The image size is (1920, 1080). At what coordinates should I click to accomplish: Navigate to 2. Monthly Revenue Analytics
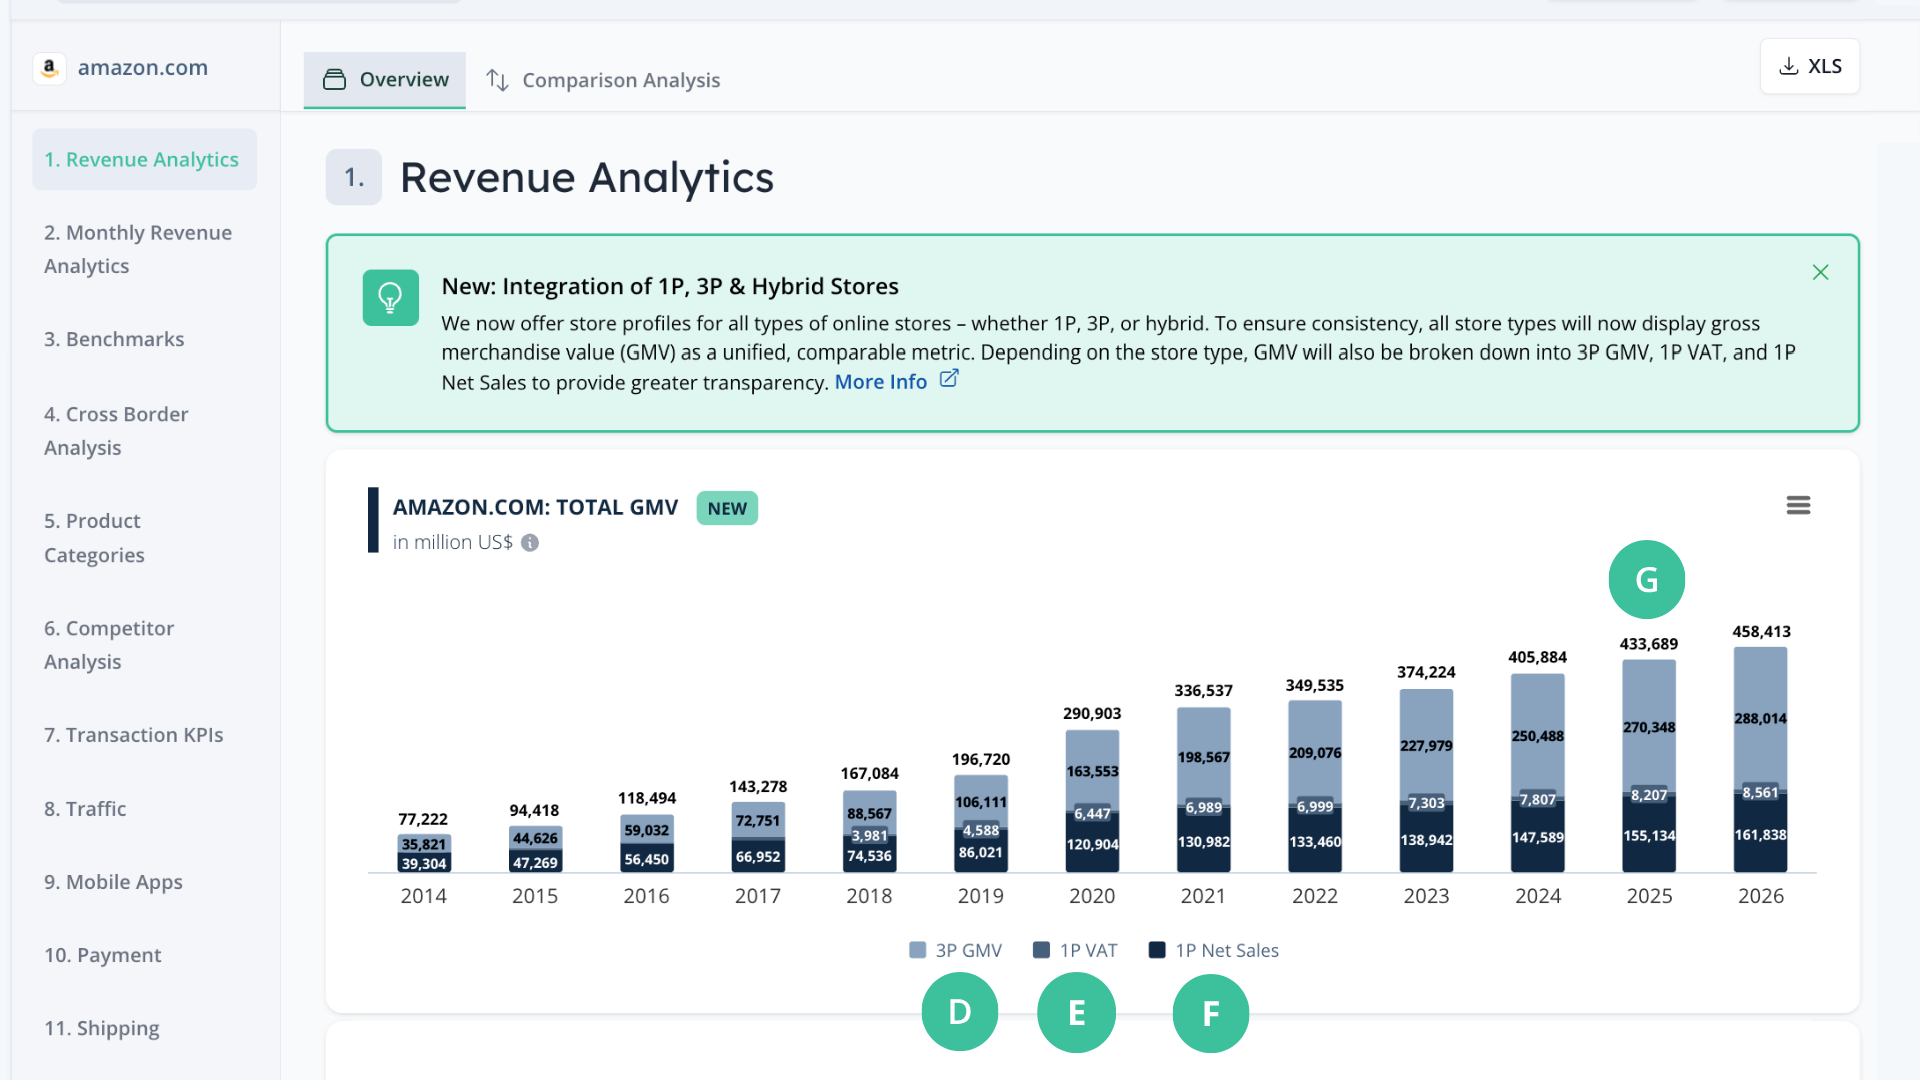pos(137,248)
